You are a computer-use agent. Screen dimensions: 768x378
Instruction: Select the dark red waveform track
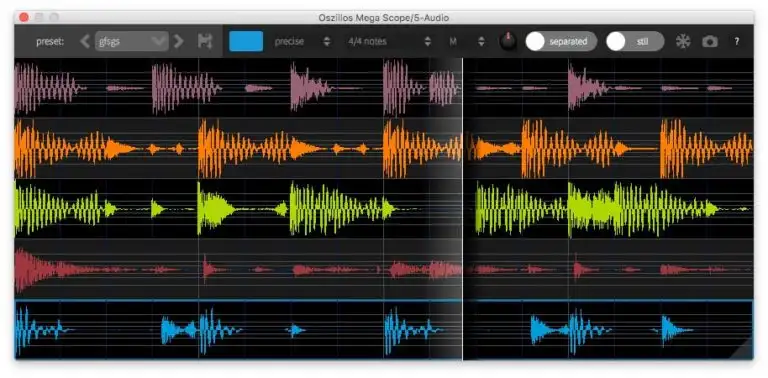point(384,269)
